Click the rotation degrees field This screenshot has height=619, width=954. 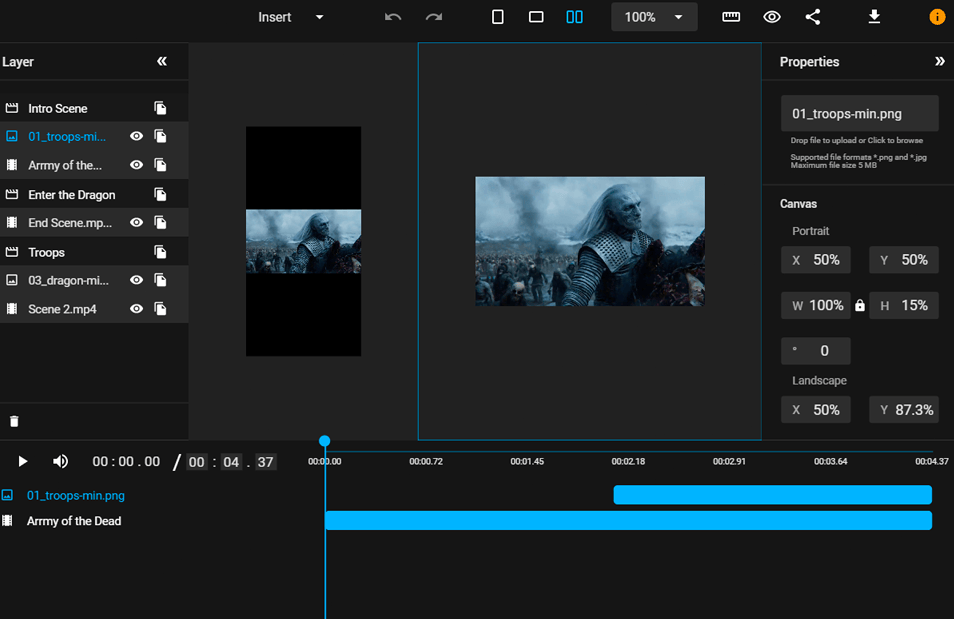(x=816, y=351)
